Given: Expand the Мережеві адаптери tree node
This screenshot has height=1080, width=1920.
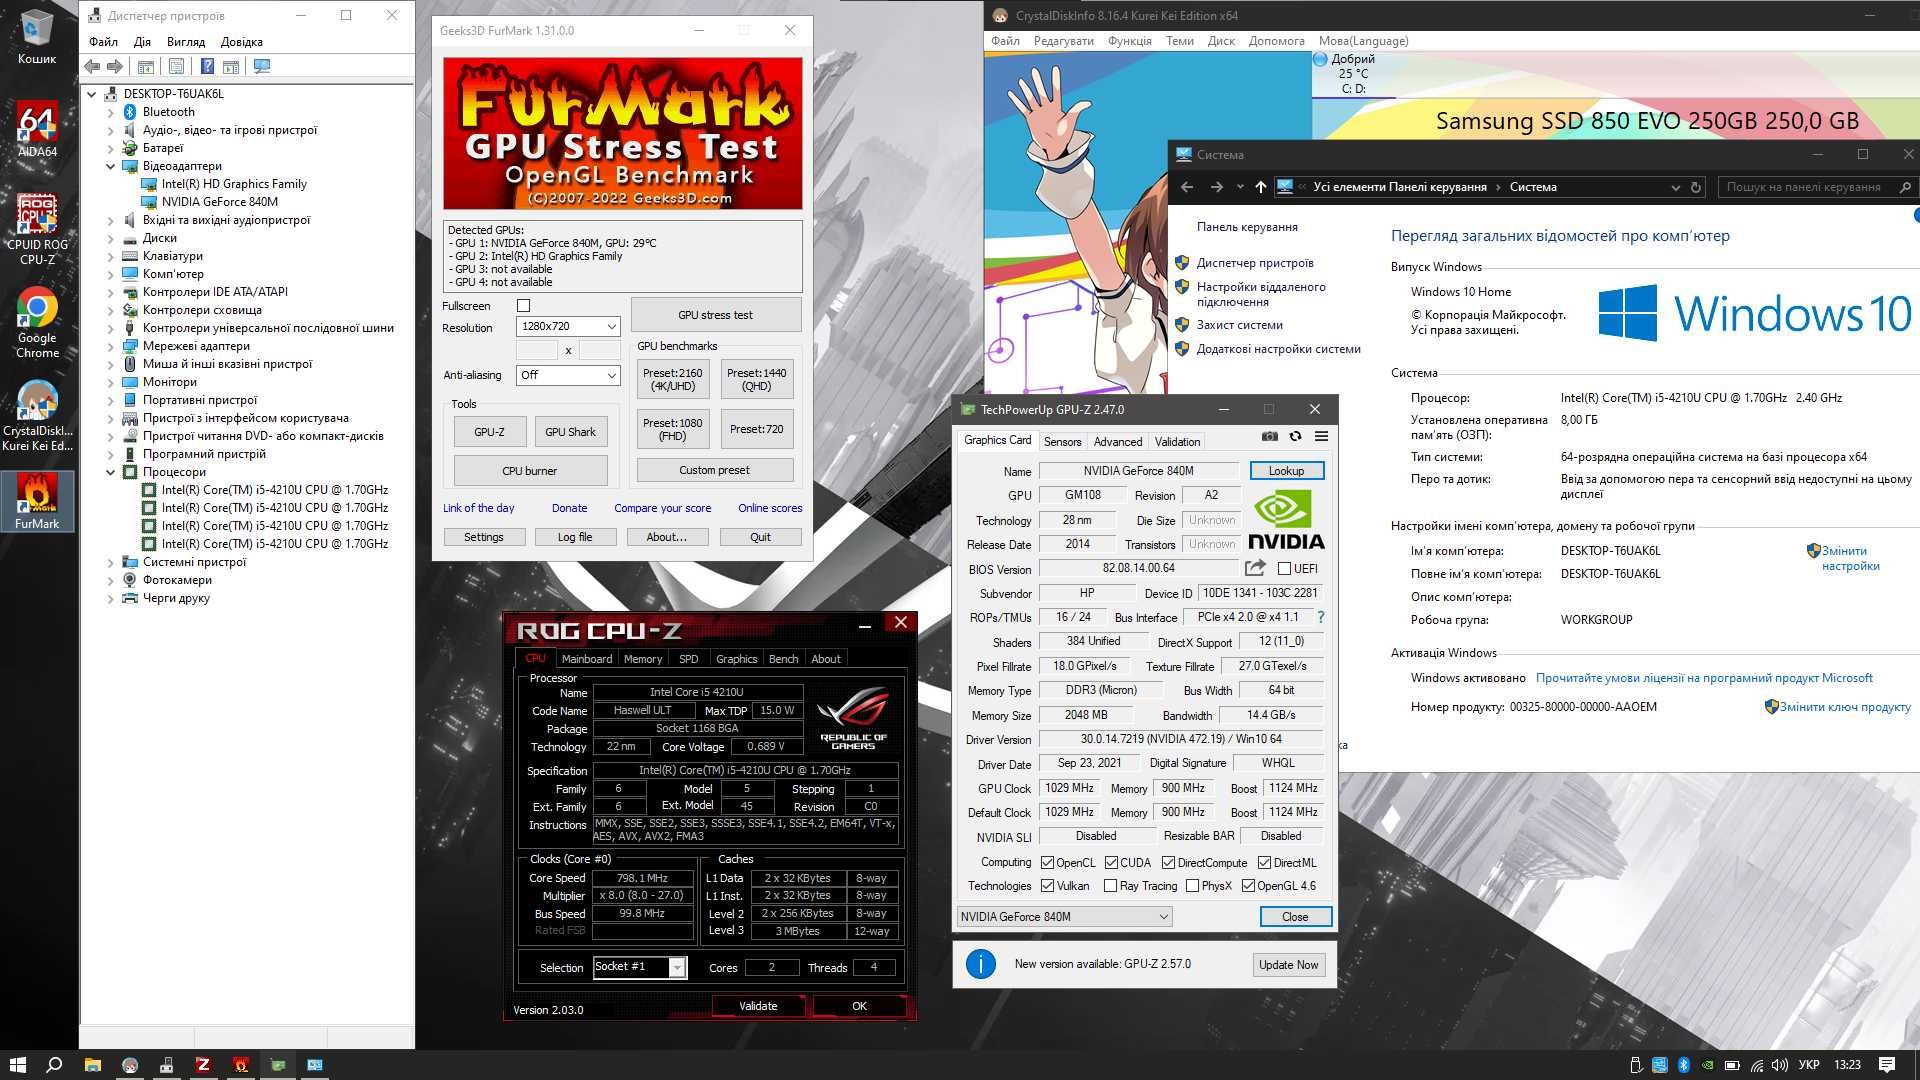Looking at the screenshot, I should point(110,346).
